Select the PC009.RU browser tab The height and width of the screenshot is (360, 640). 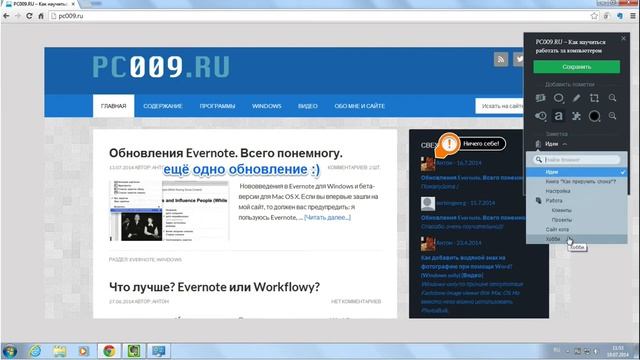pos(40,4)
